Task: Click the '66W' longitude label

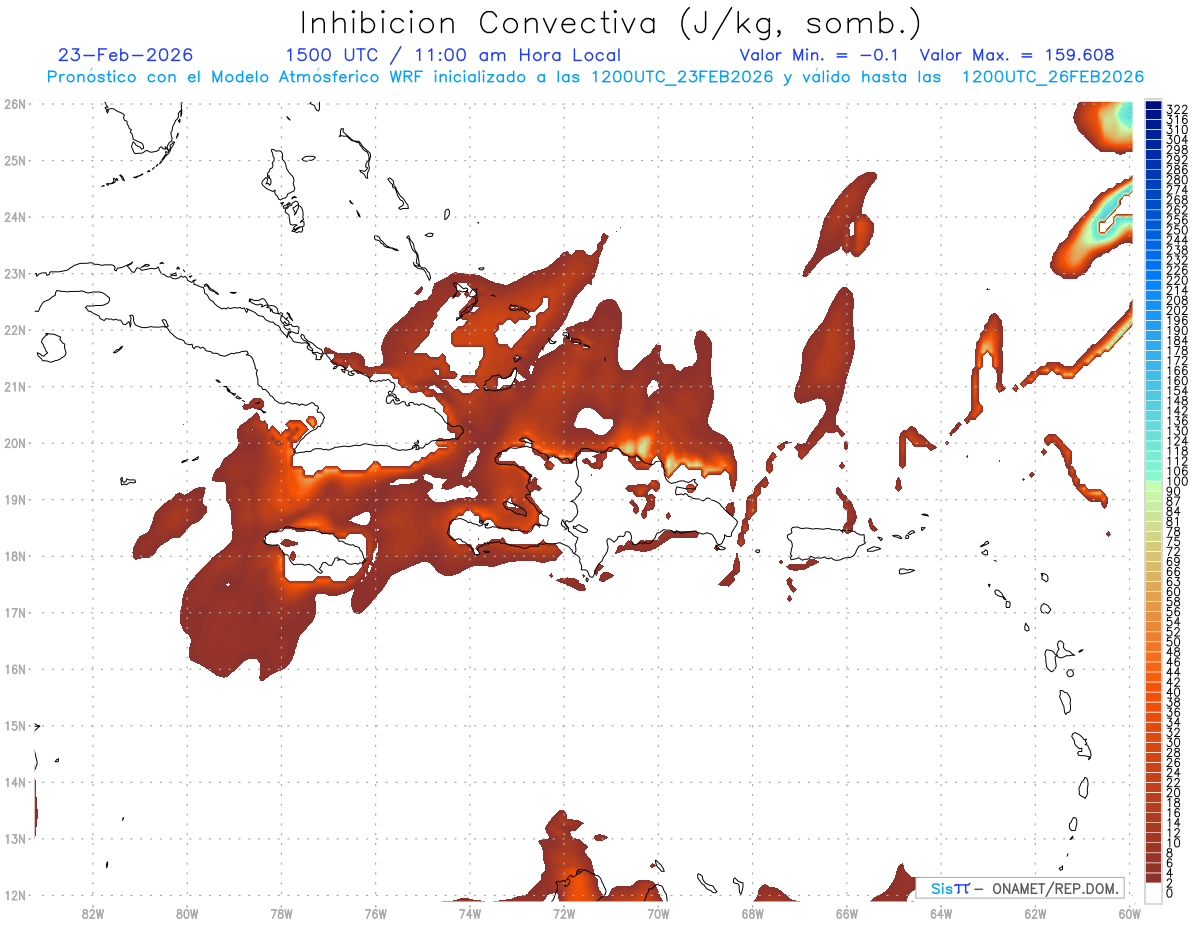Action: click(847, 913)
